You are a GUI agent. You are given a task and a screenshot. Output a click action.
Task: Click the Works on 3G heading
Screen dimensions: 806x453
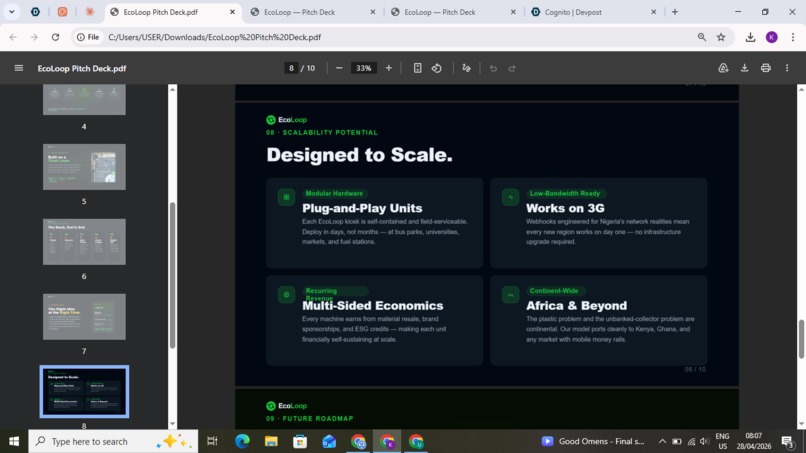[565, 208]
